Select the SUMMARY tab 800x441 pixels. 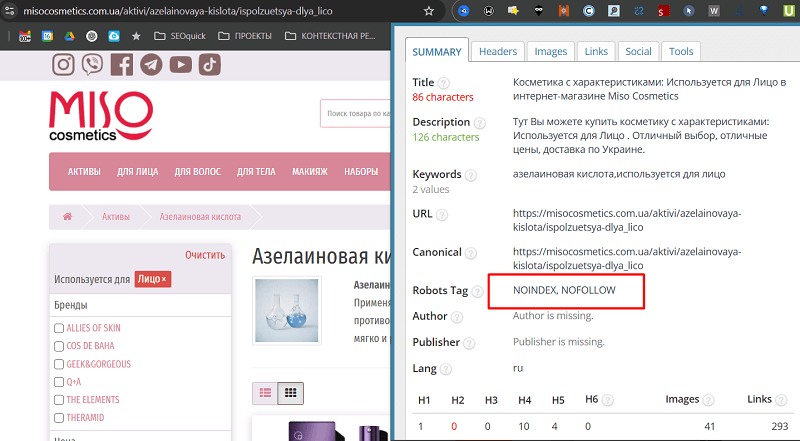pyautogui.click(x=437, y=52)
